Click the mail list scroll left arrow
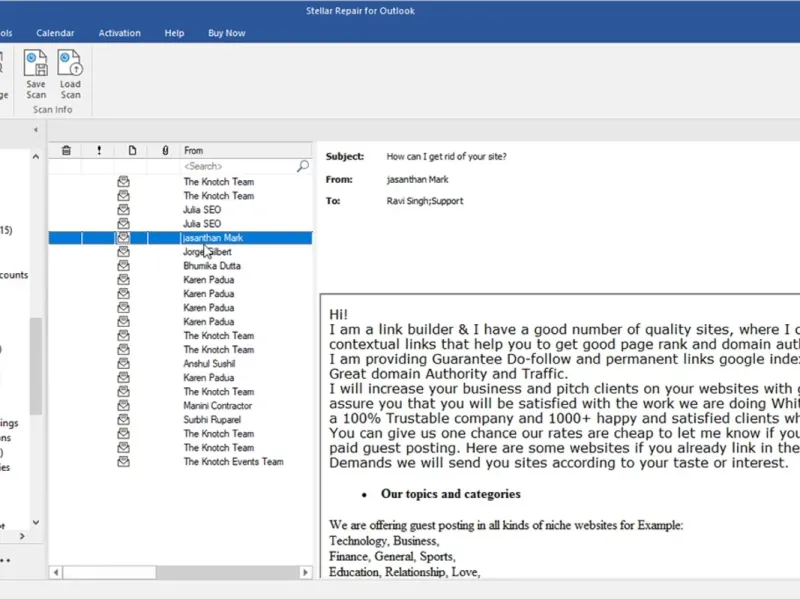Screen dimensions: 800x600 coord(56,572)
